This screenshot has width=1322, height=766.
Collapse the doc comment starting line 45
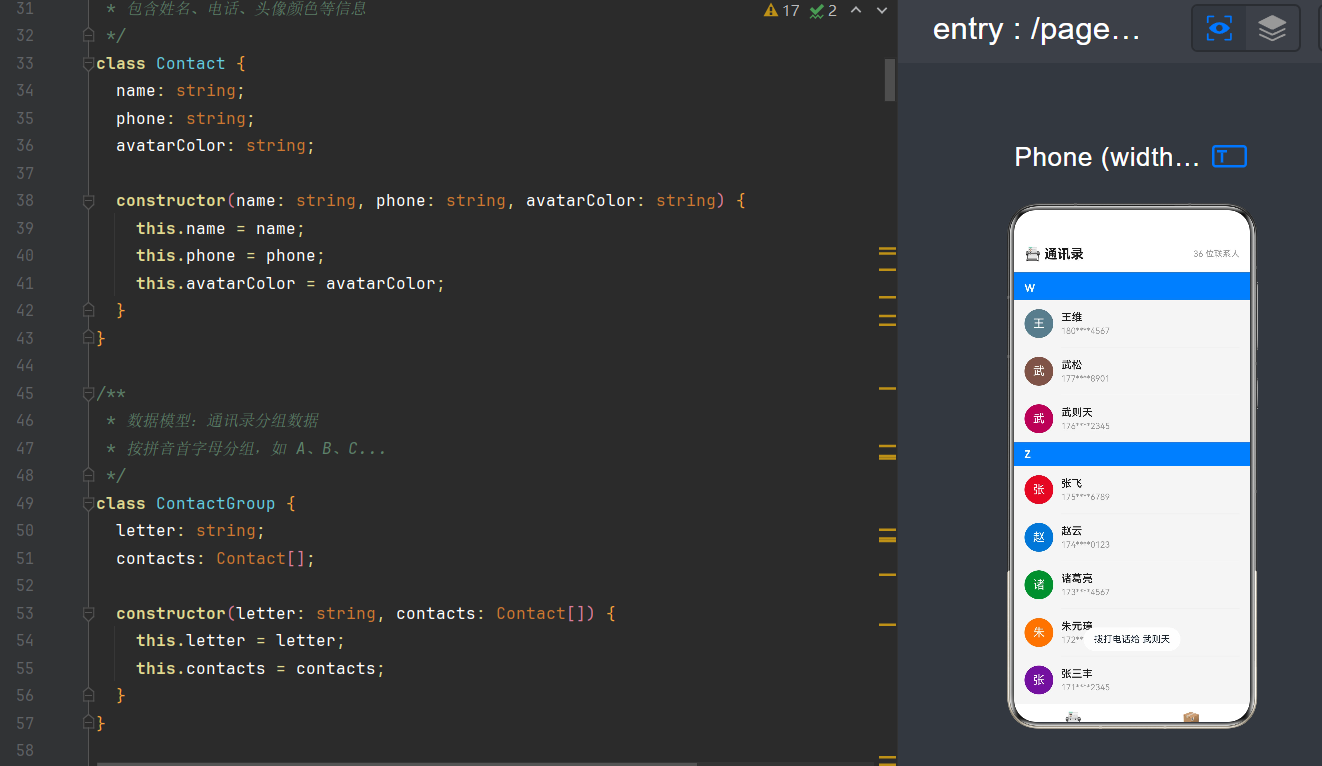(88, 393)
